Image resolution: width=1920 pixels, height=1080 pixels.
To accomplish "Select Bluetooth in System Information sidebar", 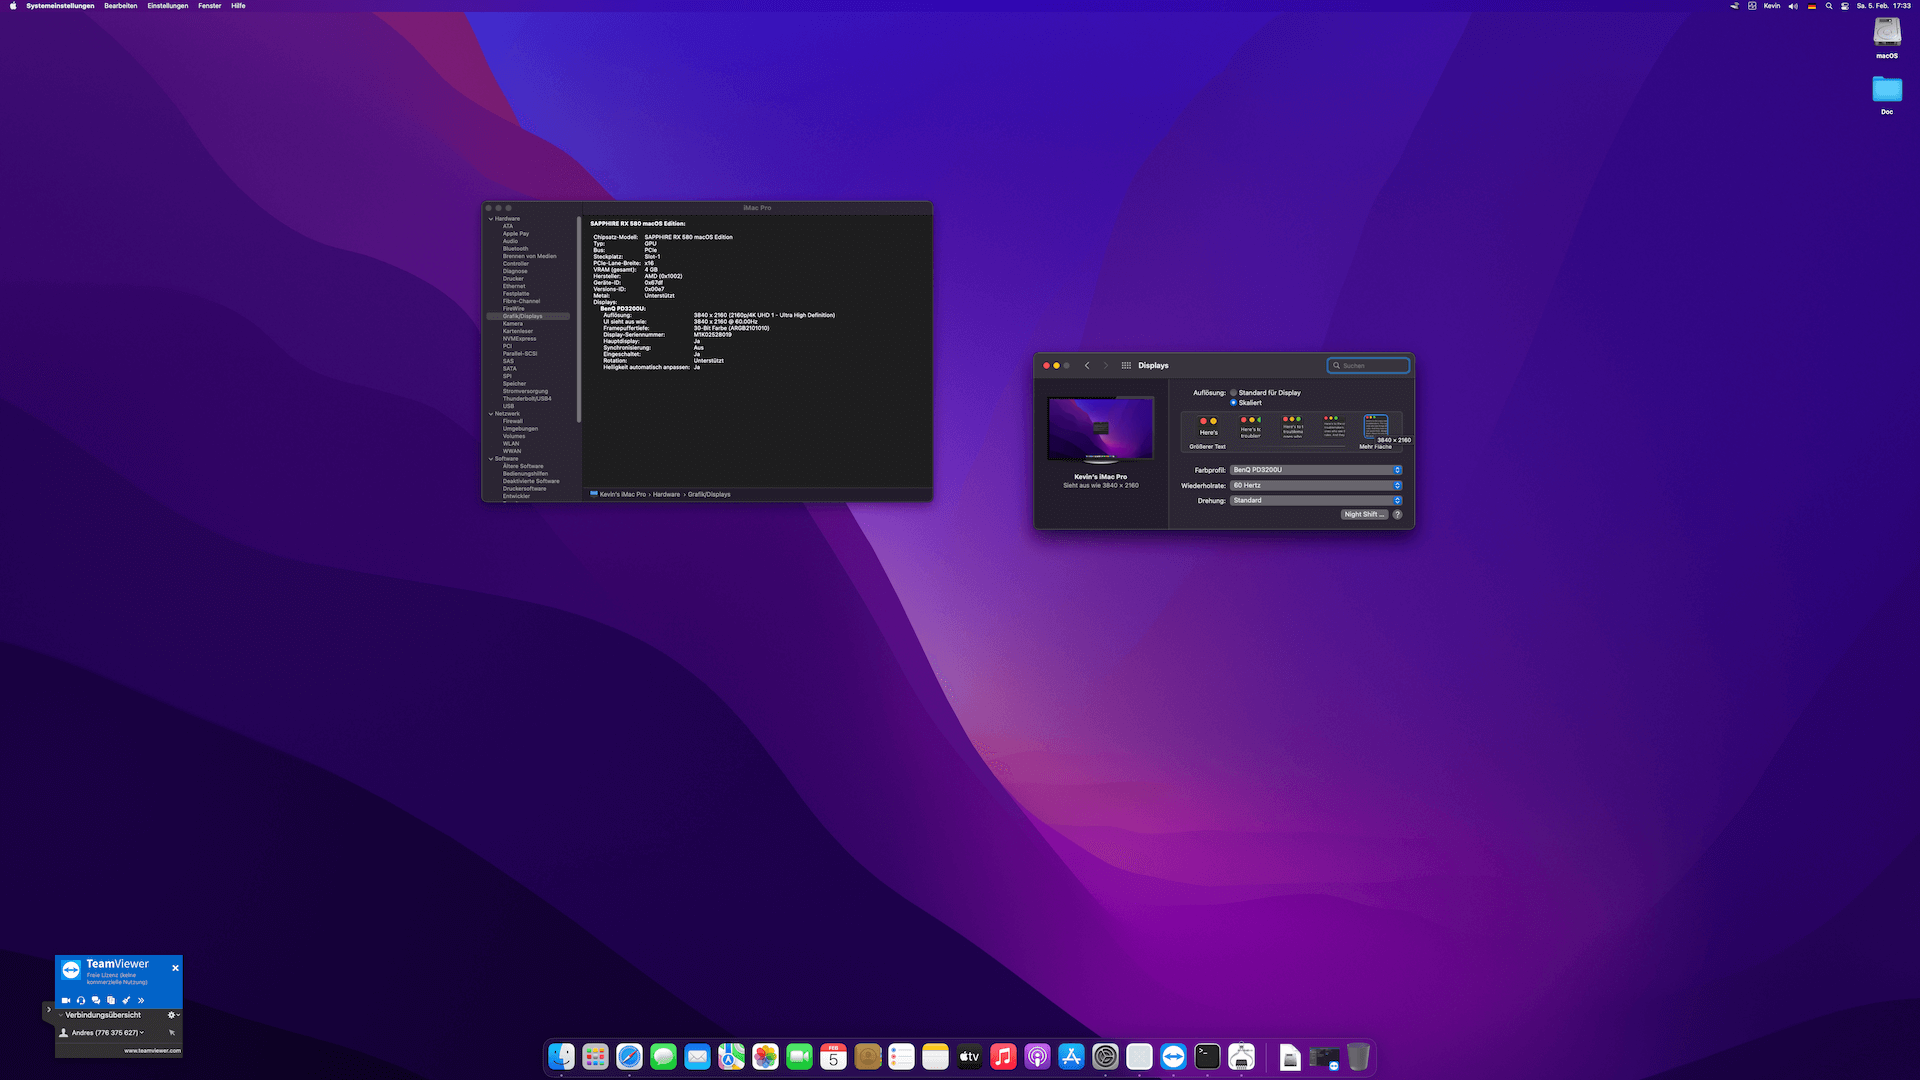I will coord(515,249).
